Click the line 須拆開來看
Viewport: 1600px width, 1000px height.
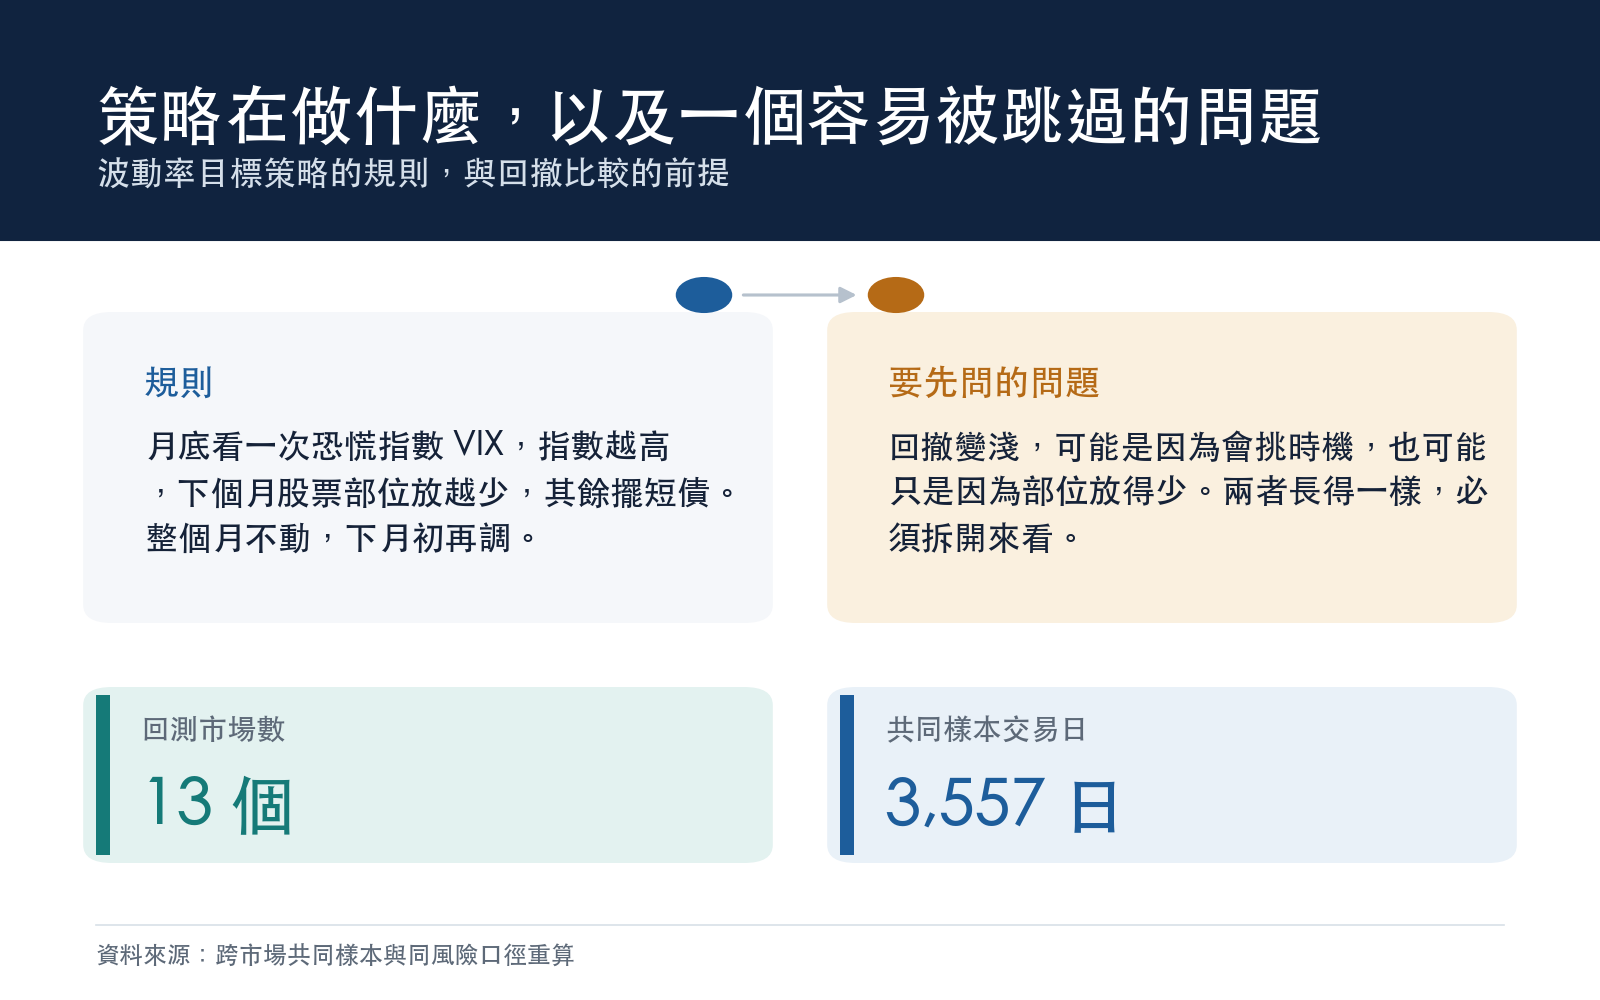(x=985, y=538)
